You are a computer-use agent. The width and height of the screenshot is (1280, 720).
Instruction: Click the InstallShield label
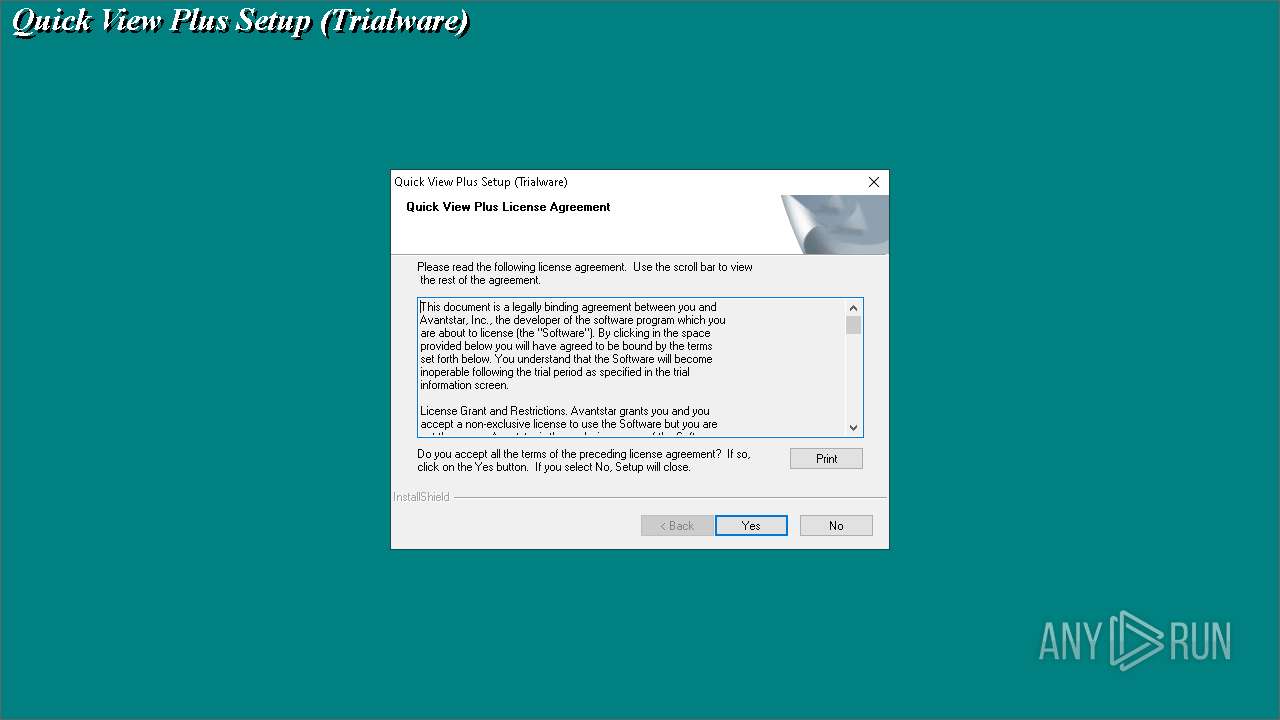tap(421, 497)
